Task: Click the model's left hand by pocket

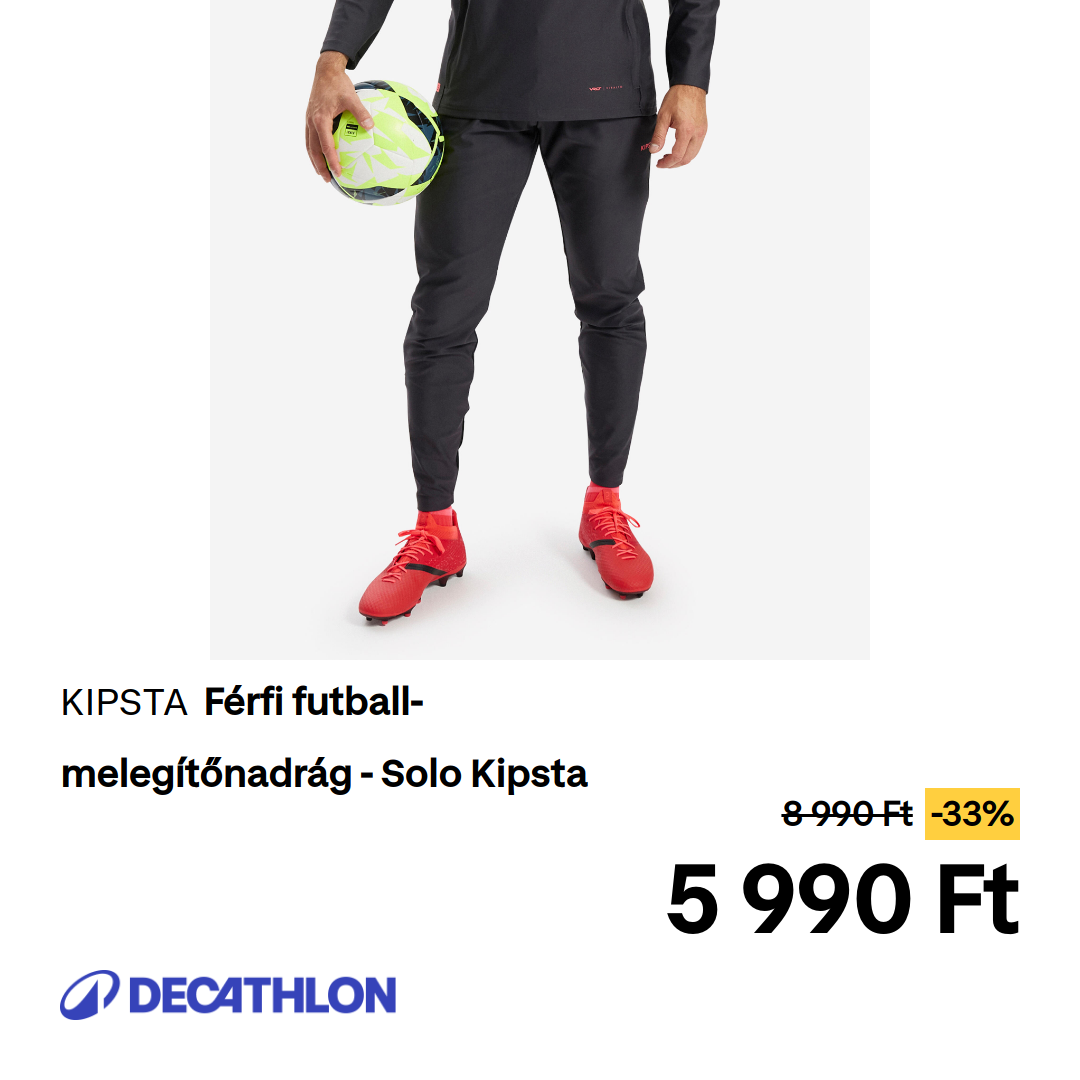Action: pyautogui.click(x=681, y=127)
